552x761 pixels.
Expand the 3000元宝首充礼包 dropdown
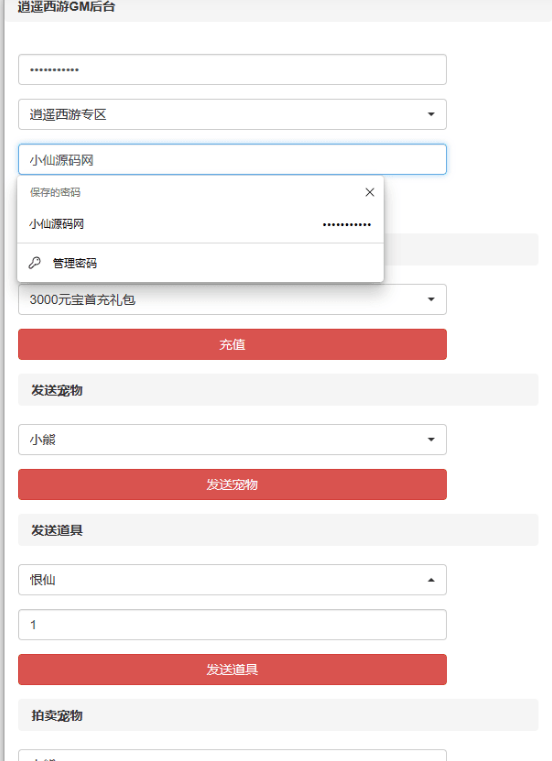click(x=232, y=299)
